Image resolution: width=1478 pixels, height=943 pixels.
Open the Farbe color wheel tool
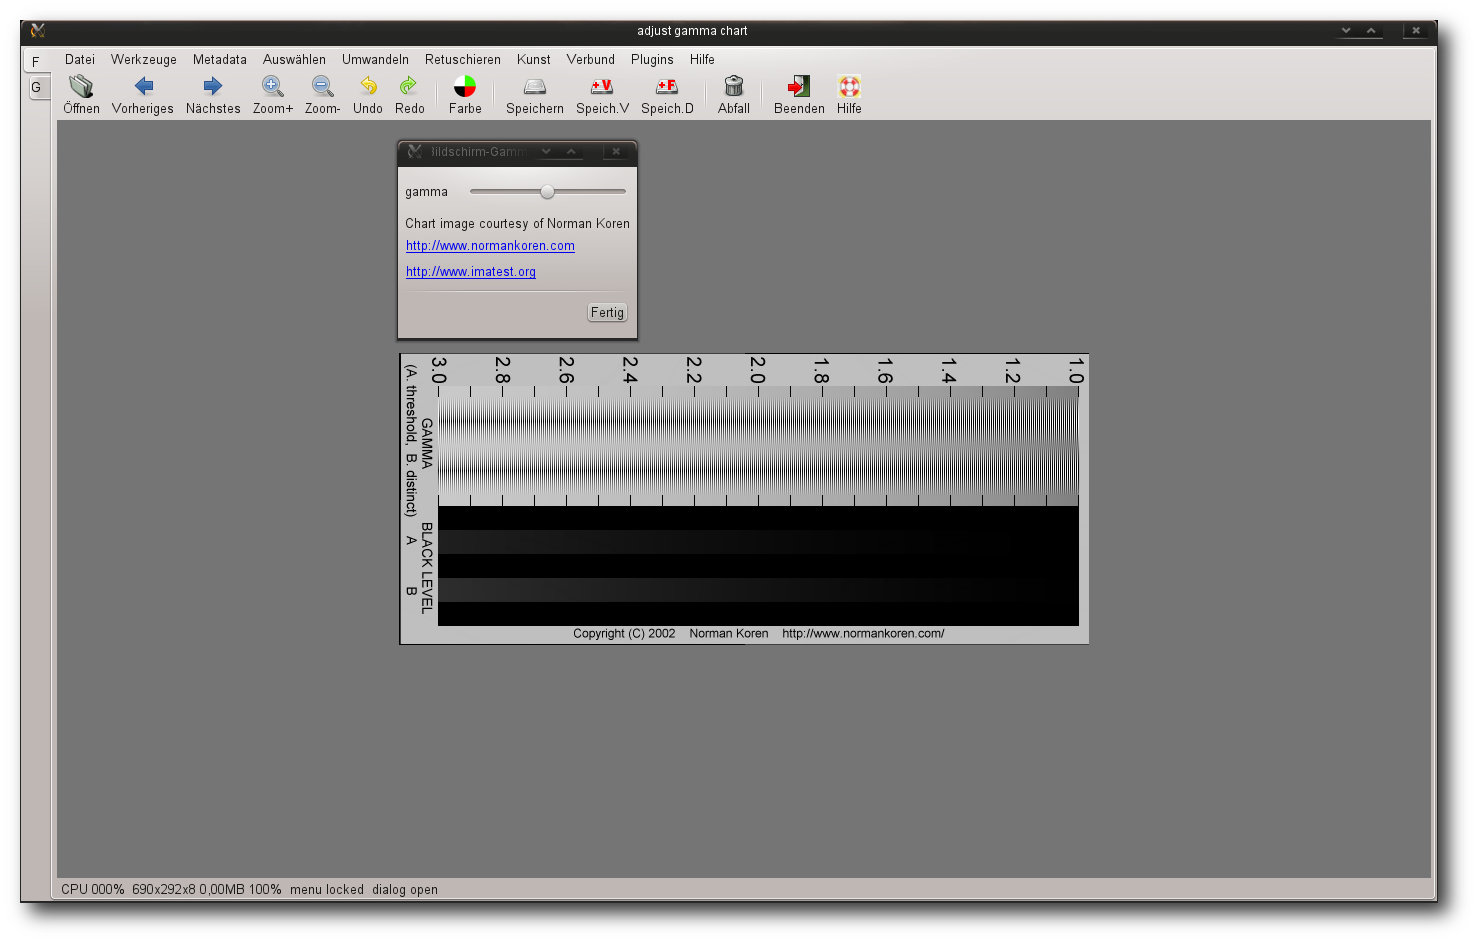465,87
